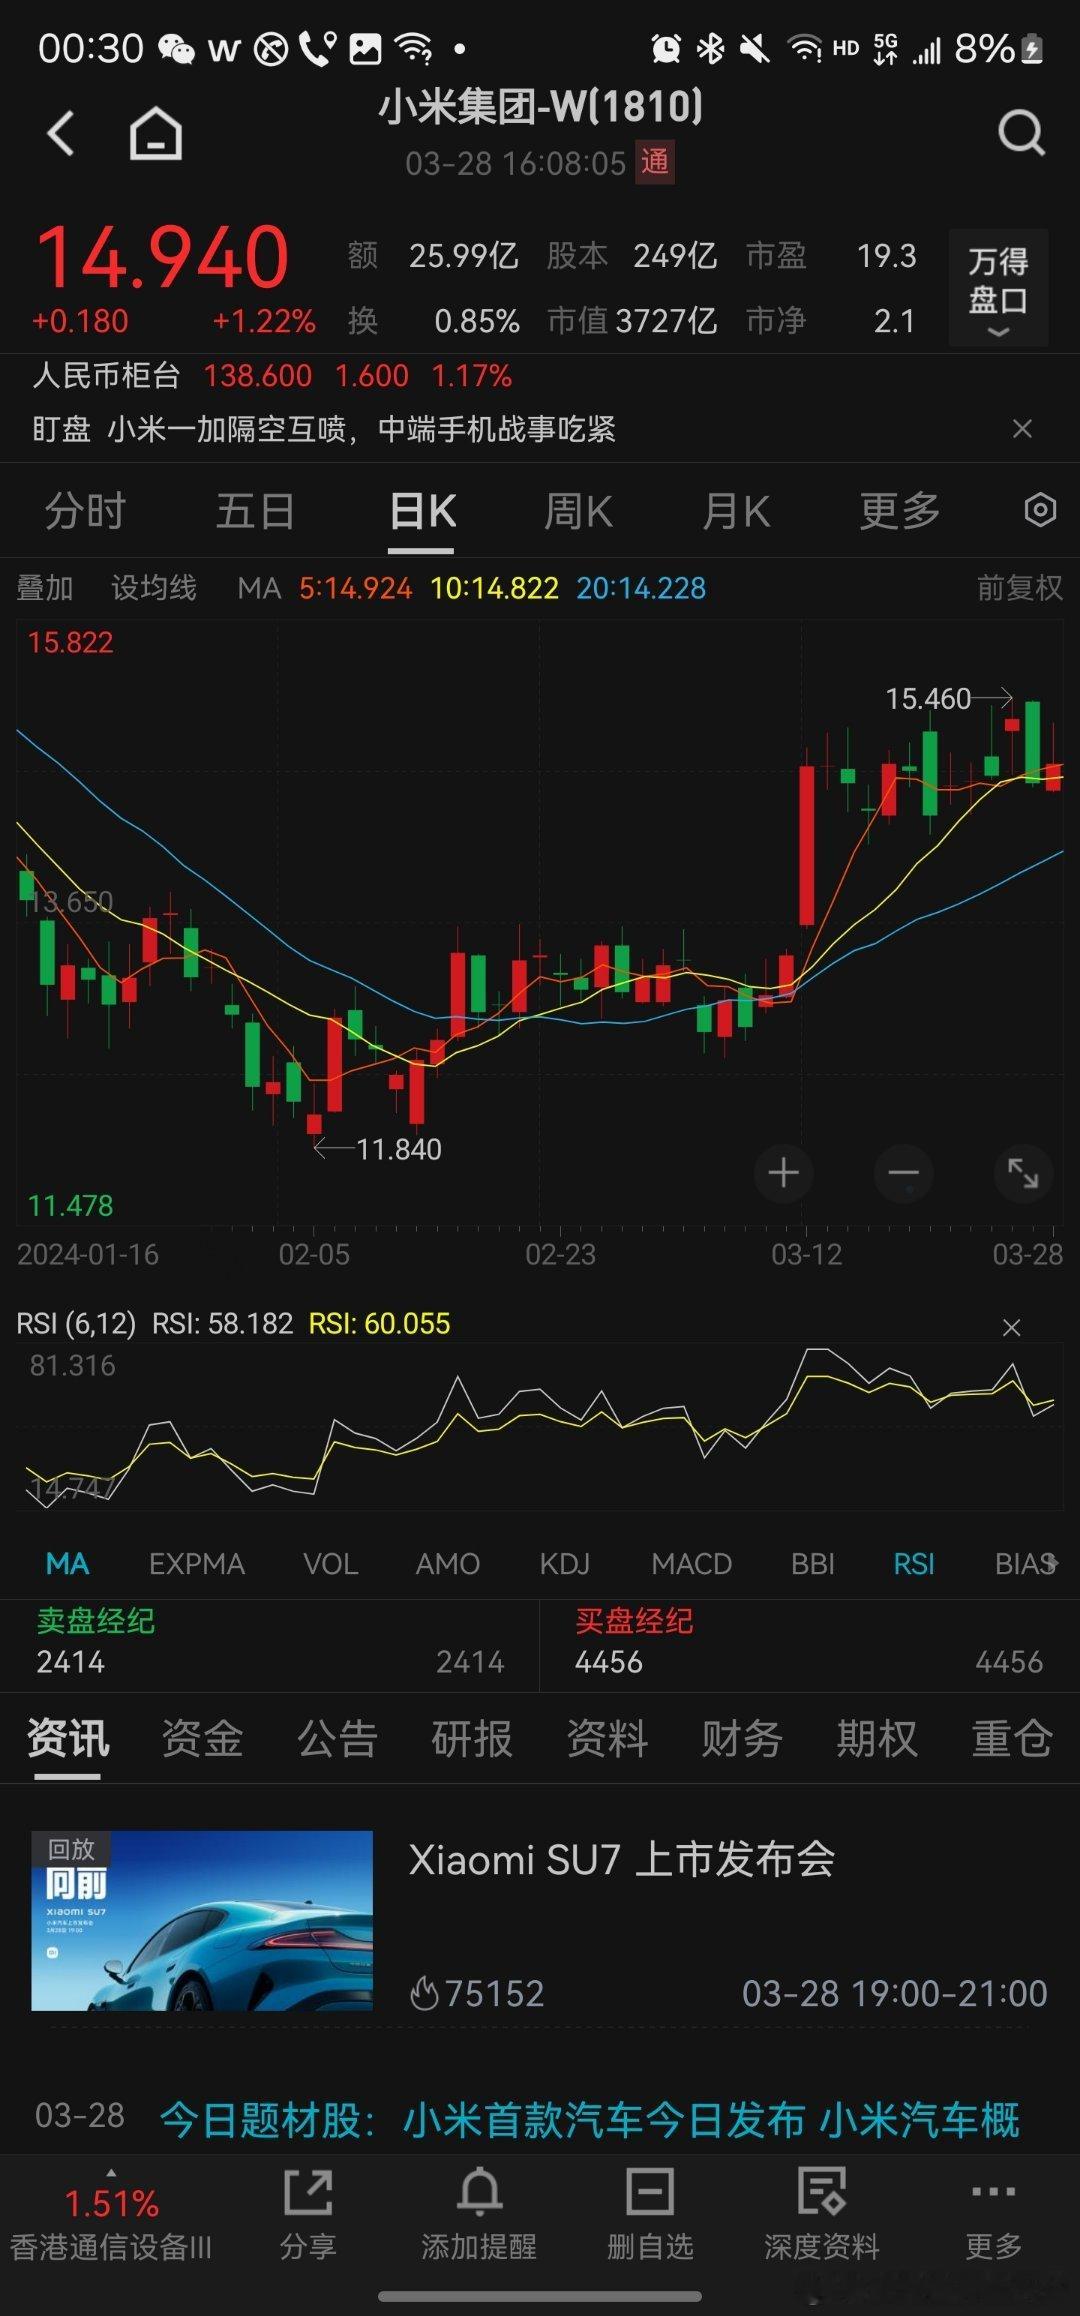1080x2316 pixels.
Task: Expand 香港通信设备III sector bar
Action: click(111, 2214)
